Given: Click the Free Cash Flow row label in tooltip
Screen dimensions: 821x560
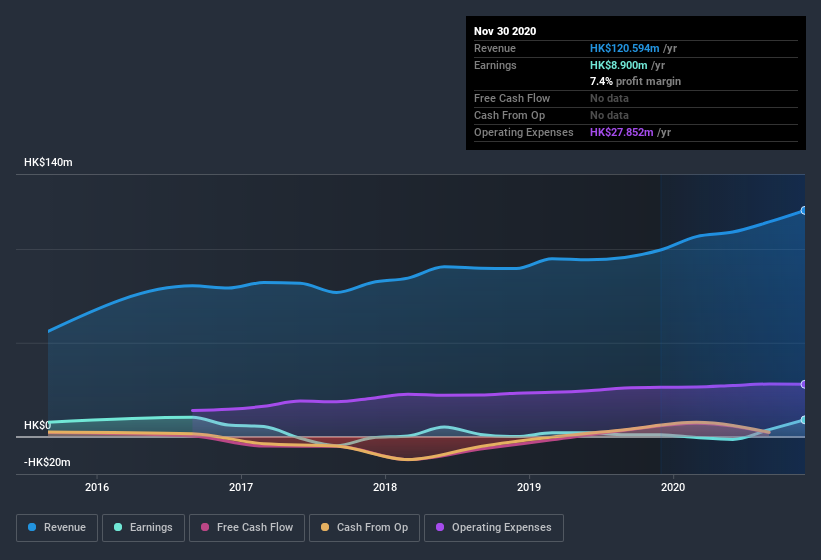Looking at the screenshot, I should pyautogui.click(x=512, y=98).
